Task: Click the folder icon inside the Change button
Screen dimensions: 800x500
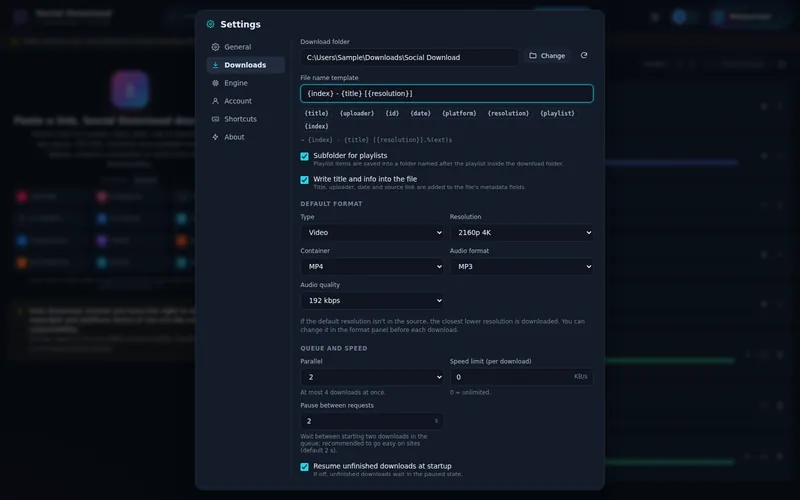Action: coord(533,56)
